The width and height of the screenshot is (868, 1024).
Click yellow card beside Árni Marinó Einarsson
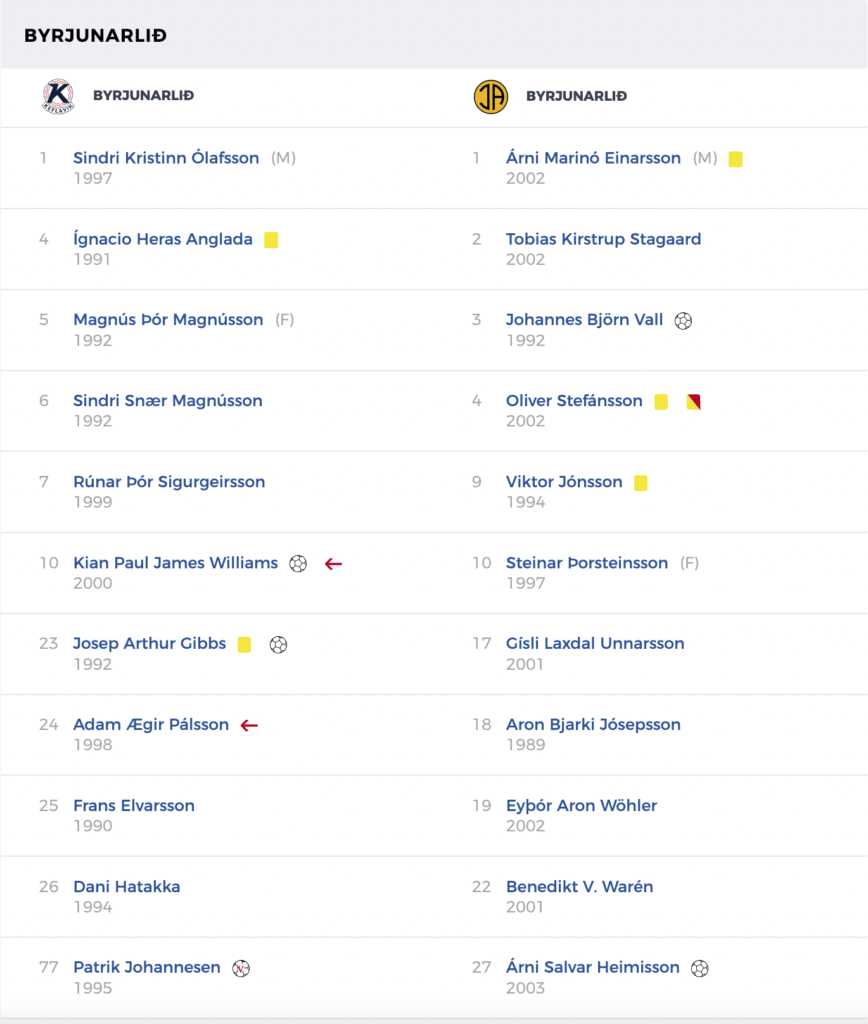(735, 159)
